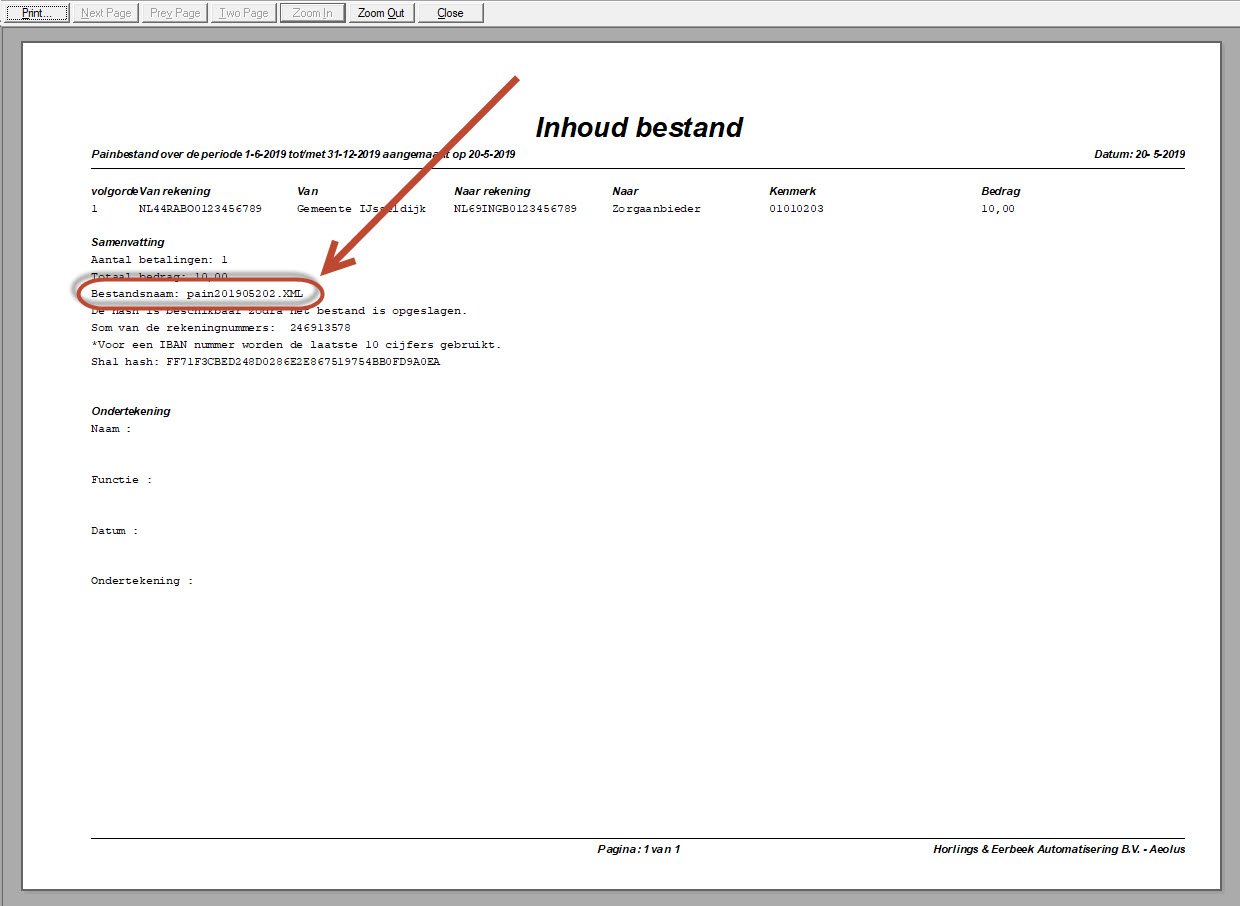
Task: Select source IBAN NL44RABO0123456789
Action: point(200,209)
